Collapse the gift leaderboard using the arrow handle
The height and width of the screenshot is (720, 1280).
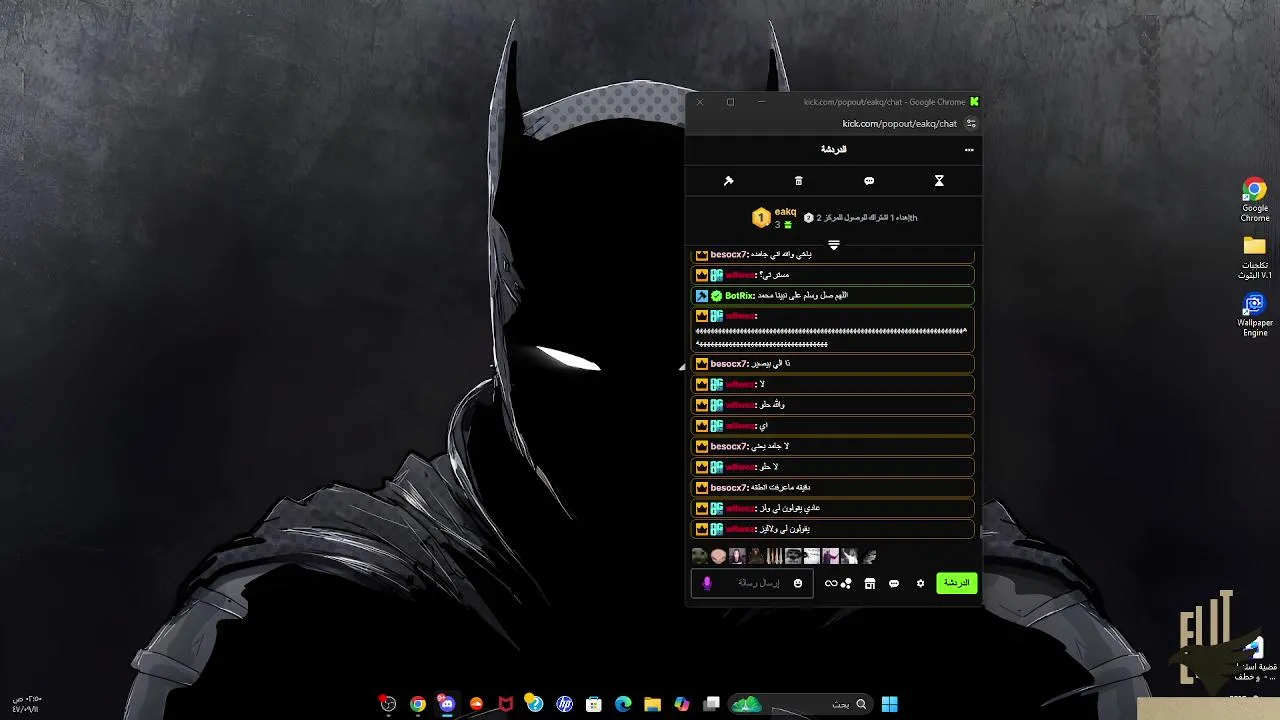click(833, 245)
